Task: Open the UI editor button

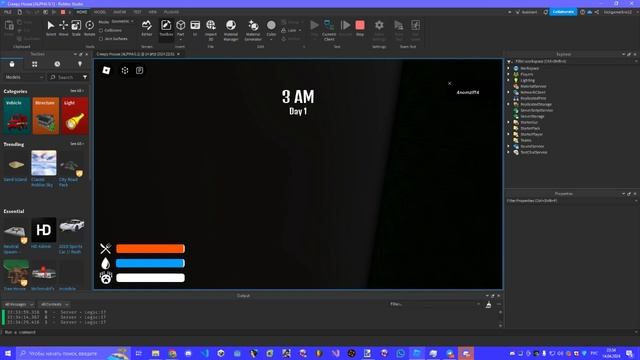Action: pos(195,29)
